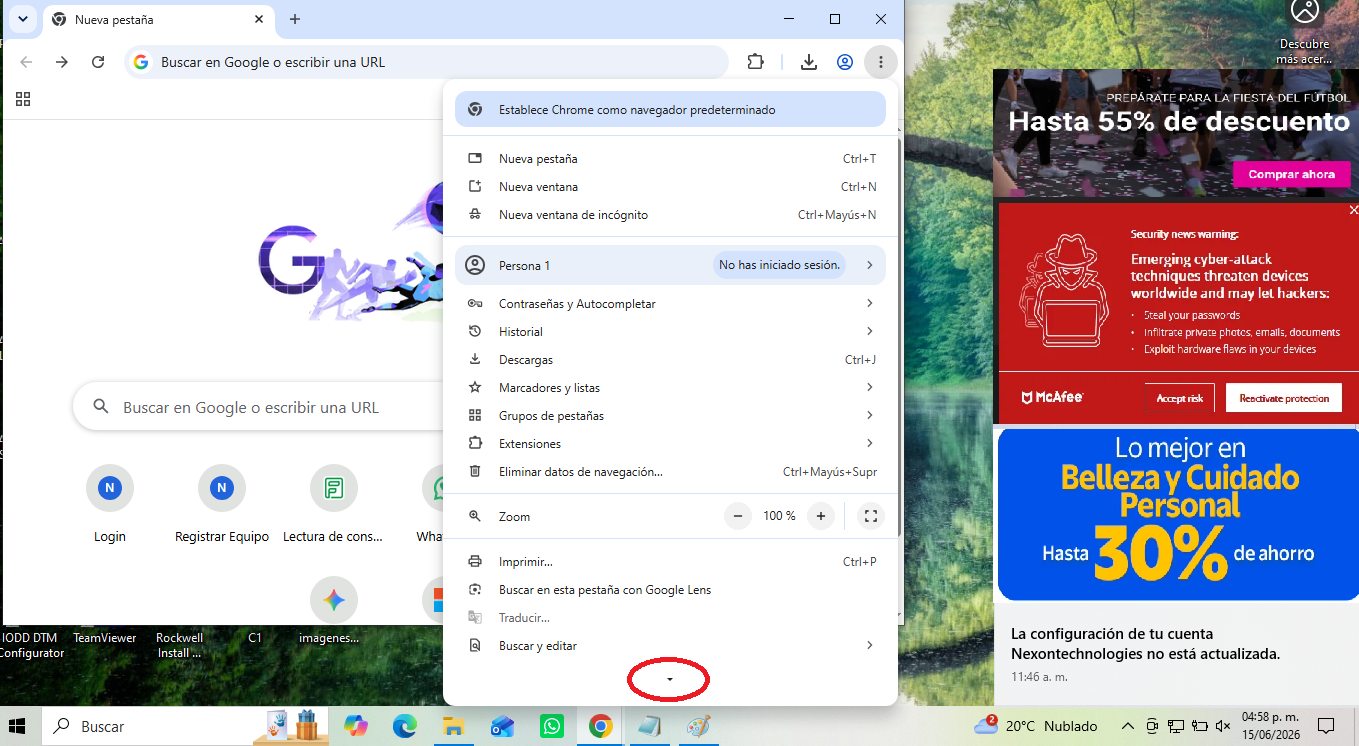Image resolution: width=1359 pixels, height=746 pixels.
Task: Click Comprar ahora in the ad
Action: 1292,174
